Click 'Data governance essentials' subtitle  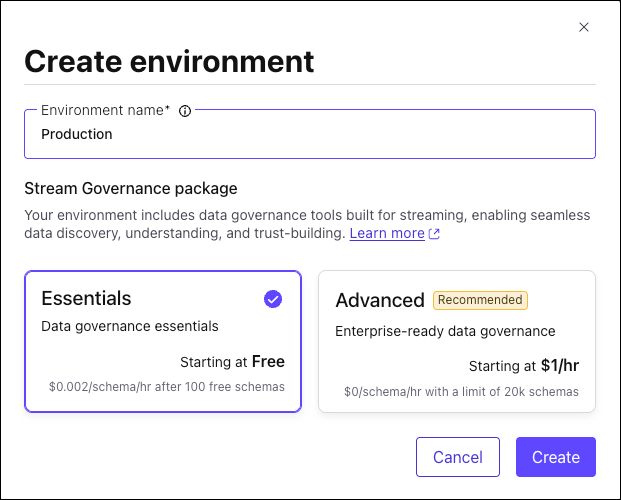[130, 326]
